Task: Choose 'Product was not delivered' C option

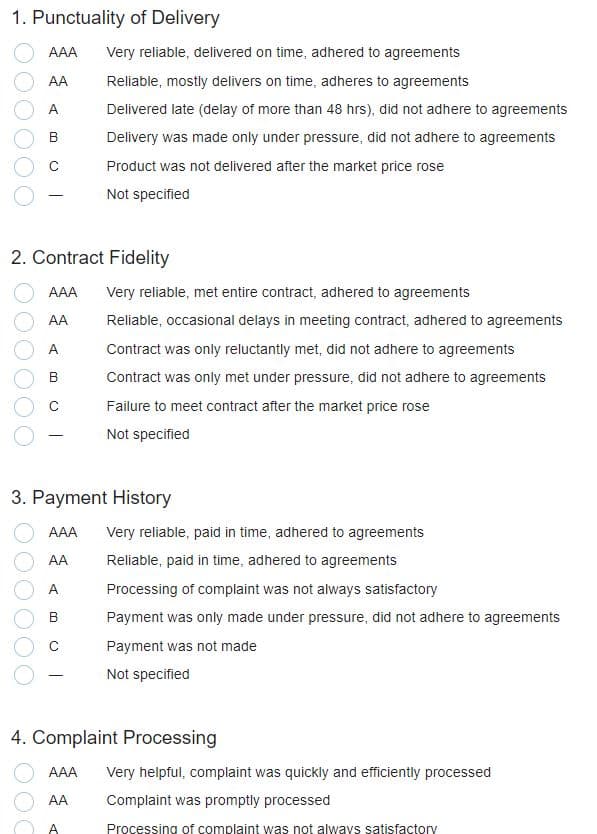Action: (x=24, y=166)
